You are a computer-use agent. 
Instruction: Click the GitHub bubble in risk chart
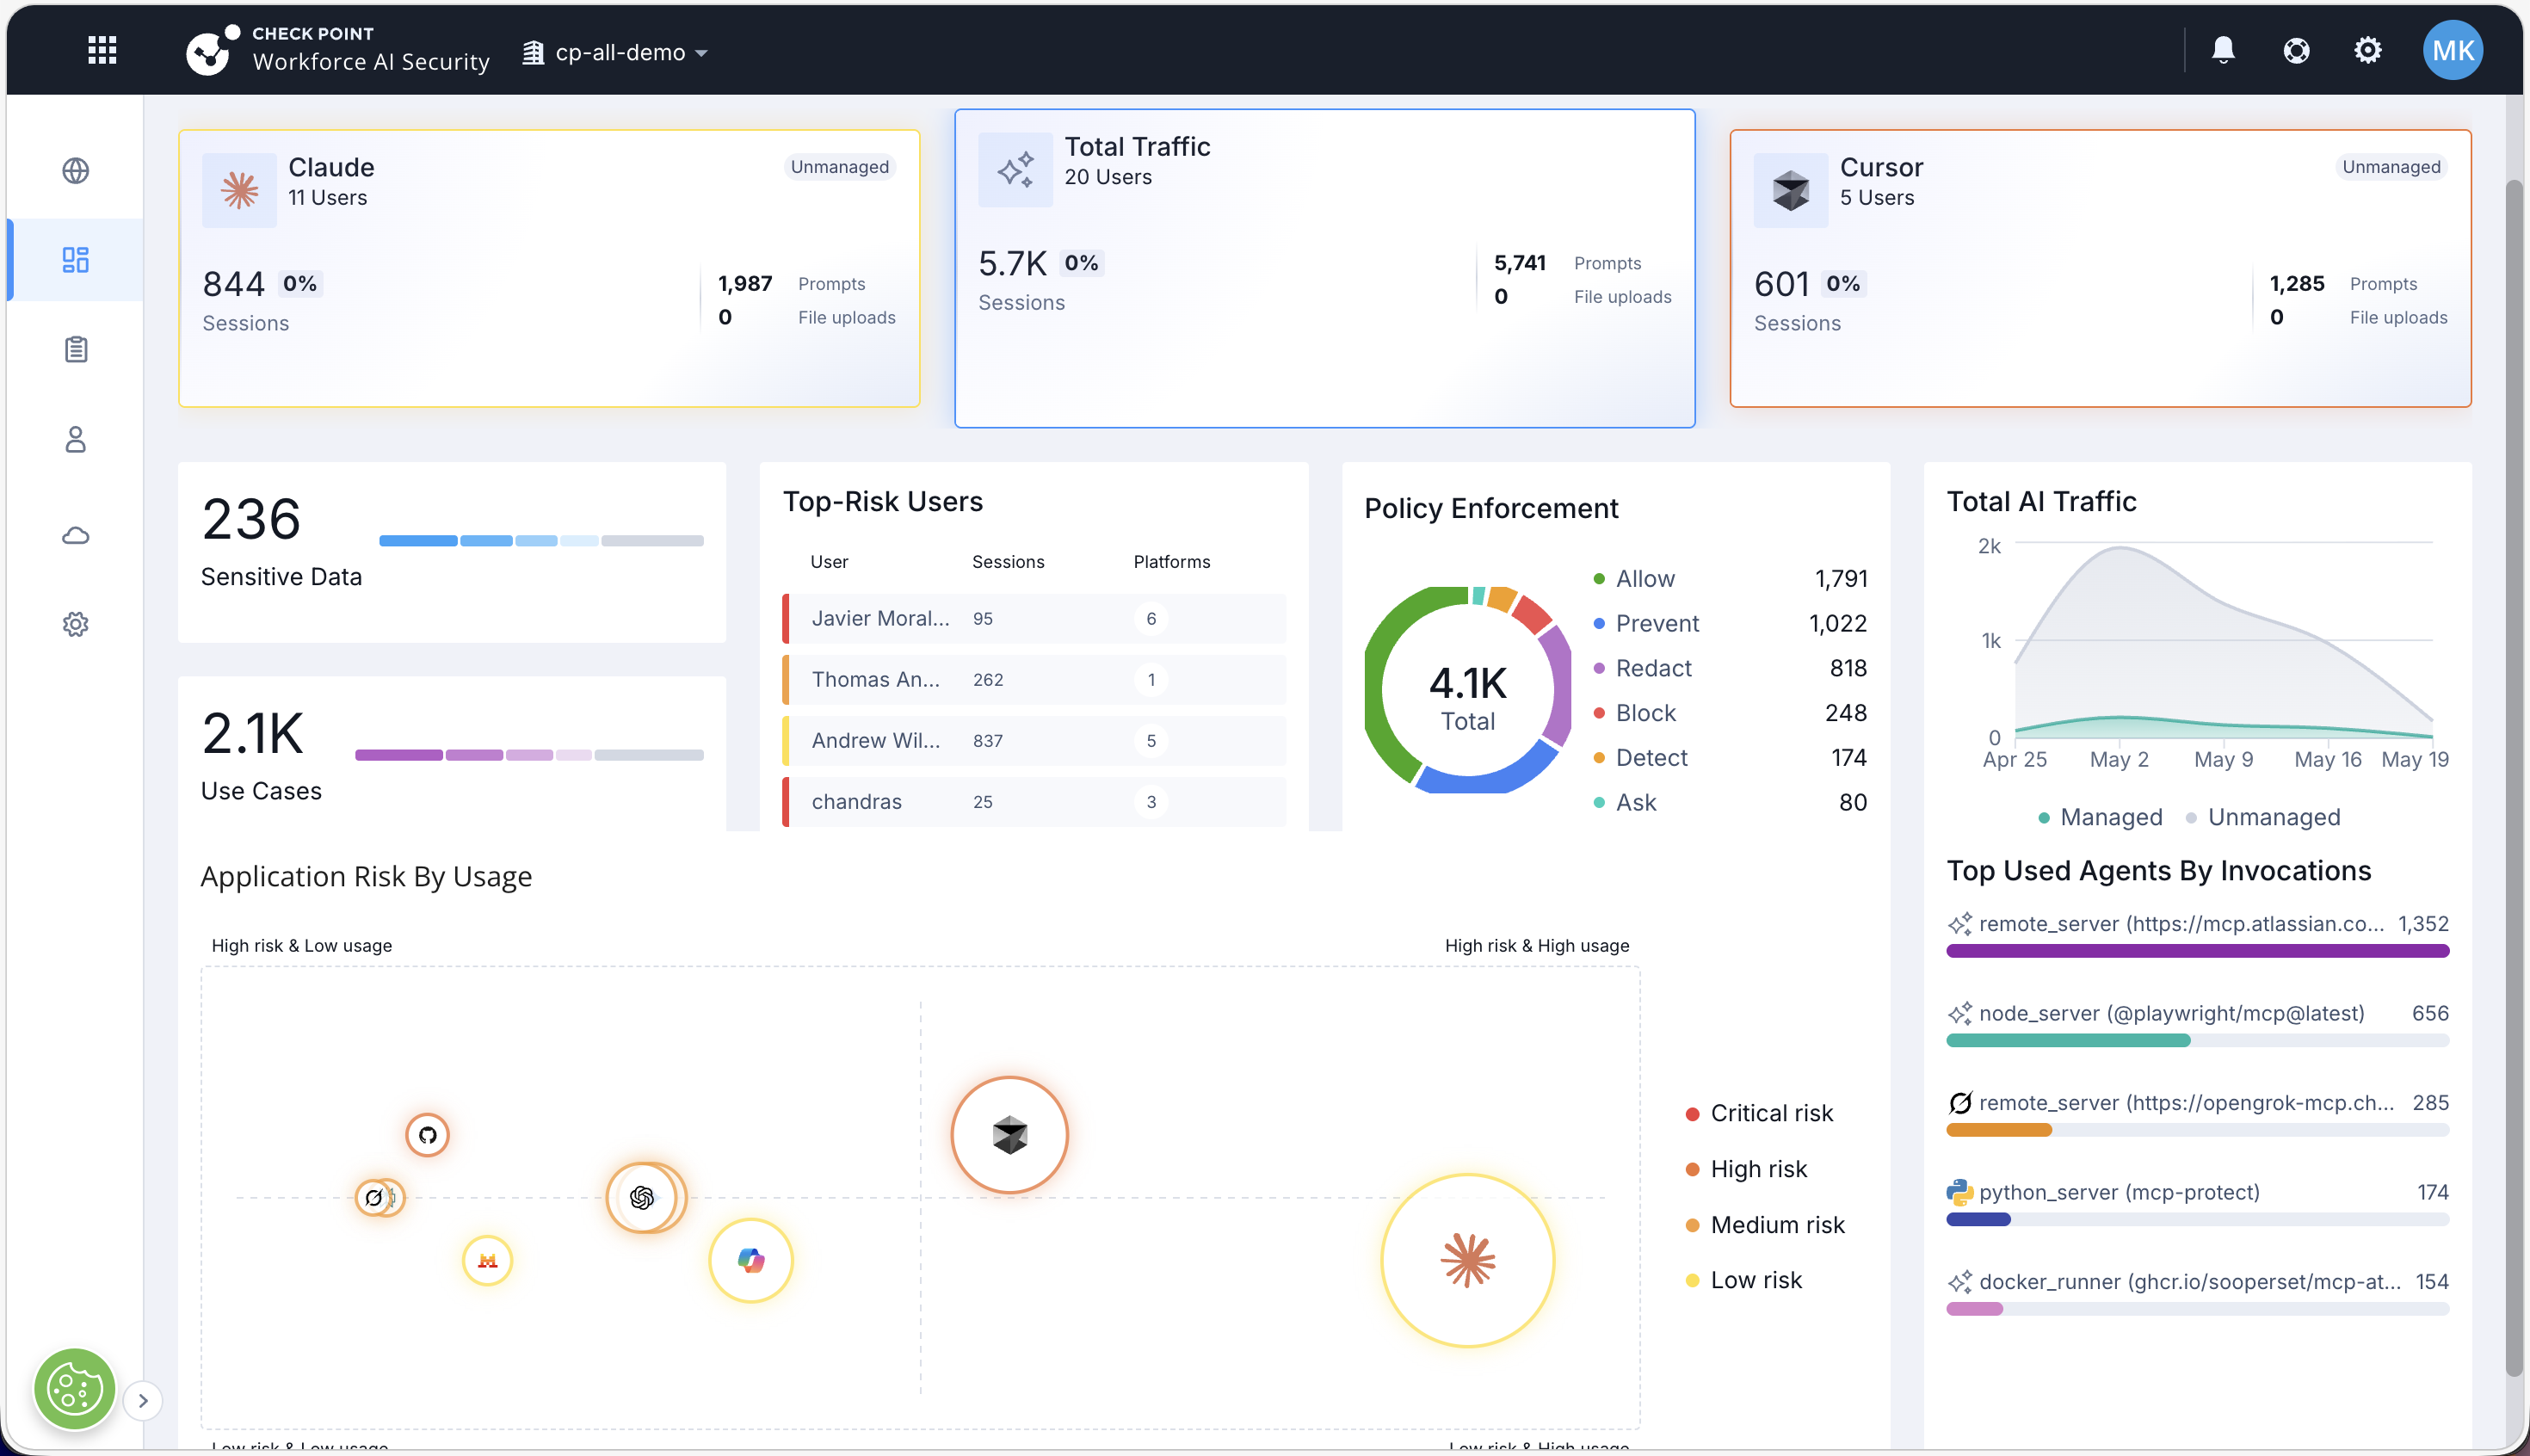(x=427, y=1135)
